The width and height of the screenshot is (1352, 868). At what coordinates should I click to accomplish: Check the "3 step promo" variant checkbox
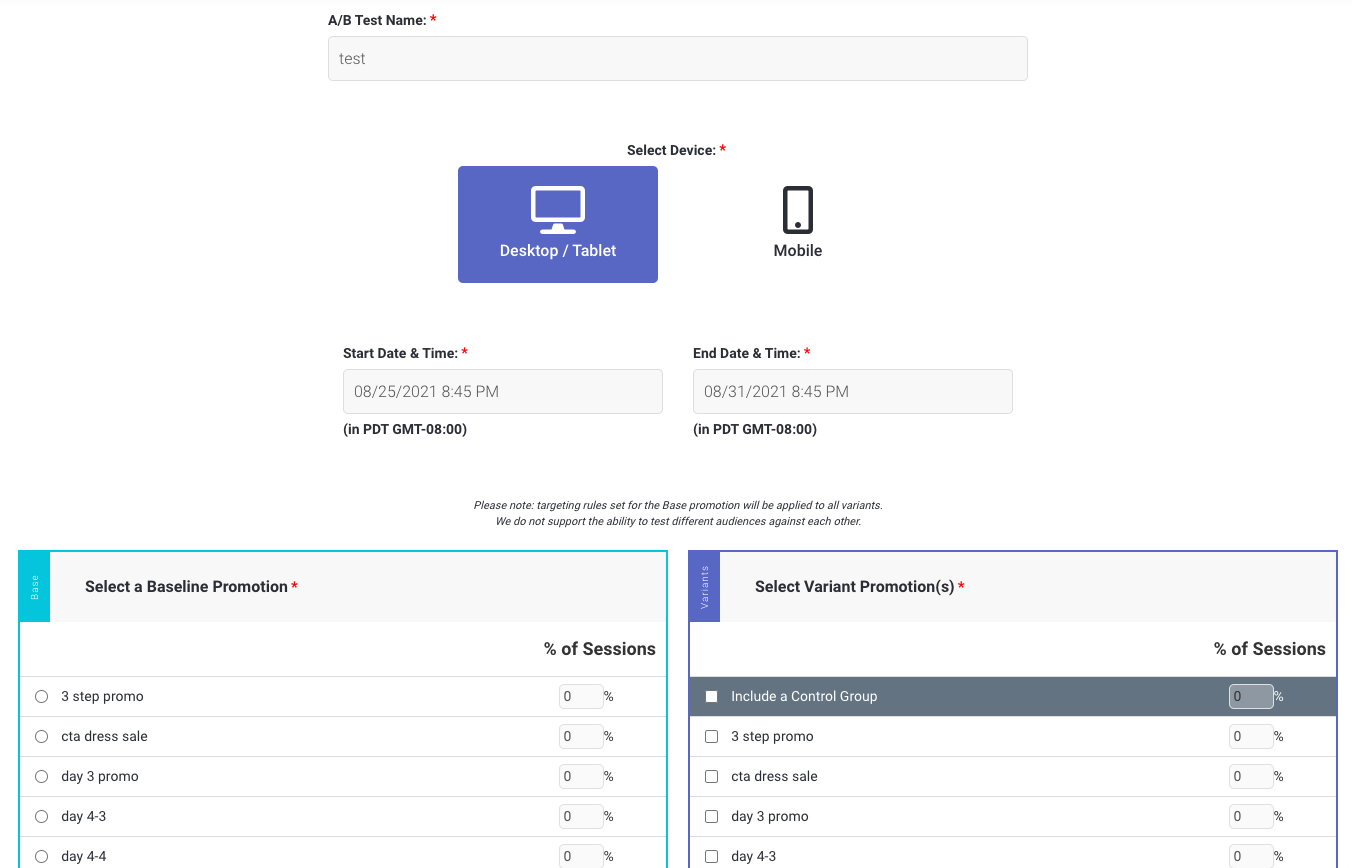coord(711,736)
